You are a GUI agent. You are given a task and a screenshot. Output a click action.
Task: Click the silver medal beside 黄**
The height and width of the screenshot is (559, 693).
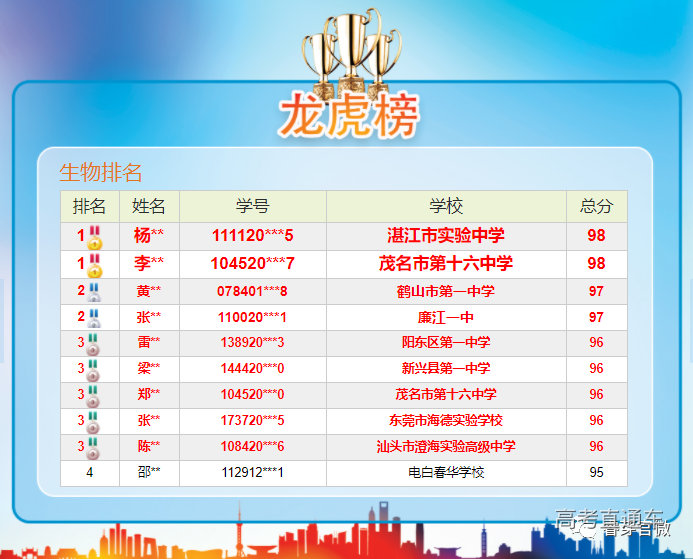click(94, 292)
